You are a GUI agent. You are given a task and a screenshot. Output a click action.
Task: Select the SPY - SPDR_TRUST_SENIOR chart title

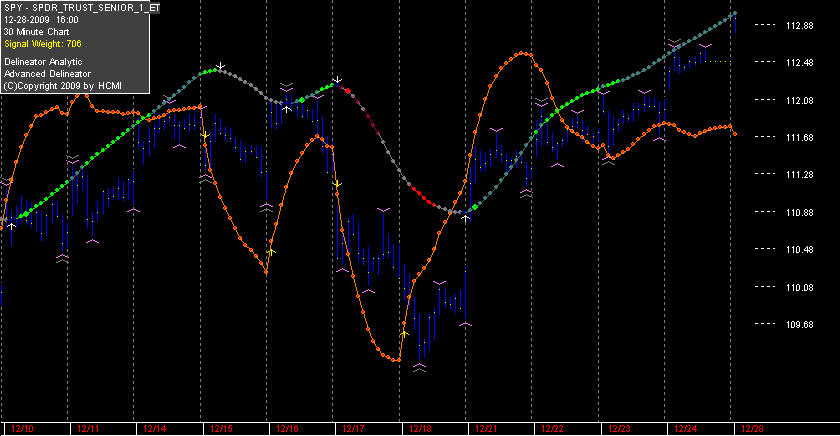82,8
